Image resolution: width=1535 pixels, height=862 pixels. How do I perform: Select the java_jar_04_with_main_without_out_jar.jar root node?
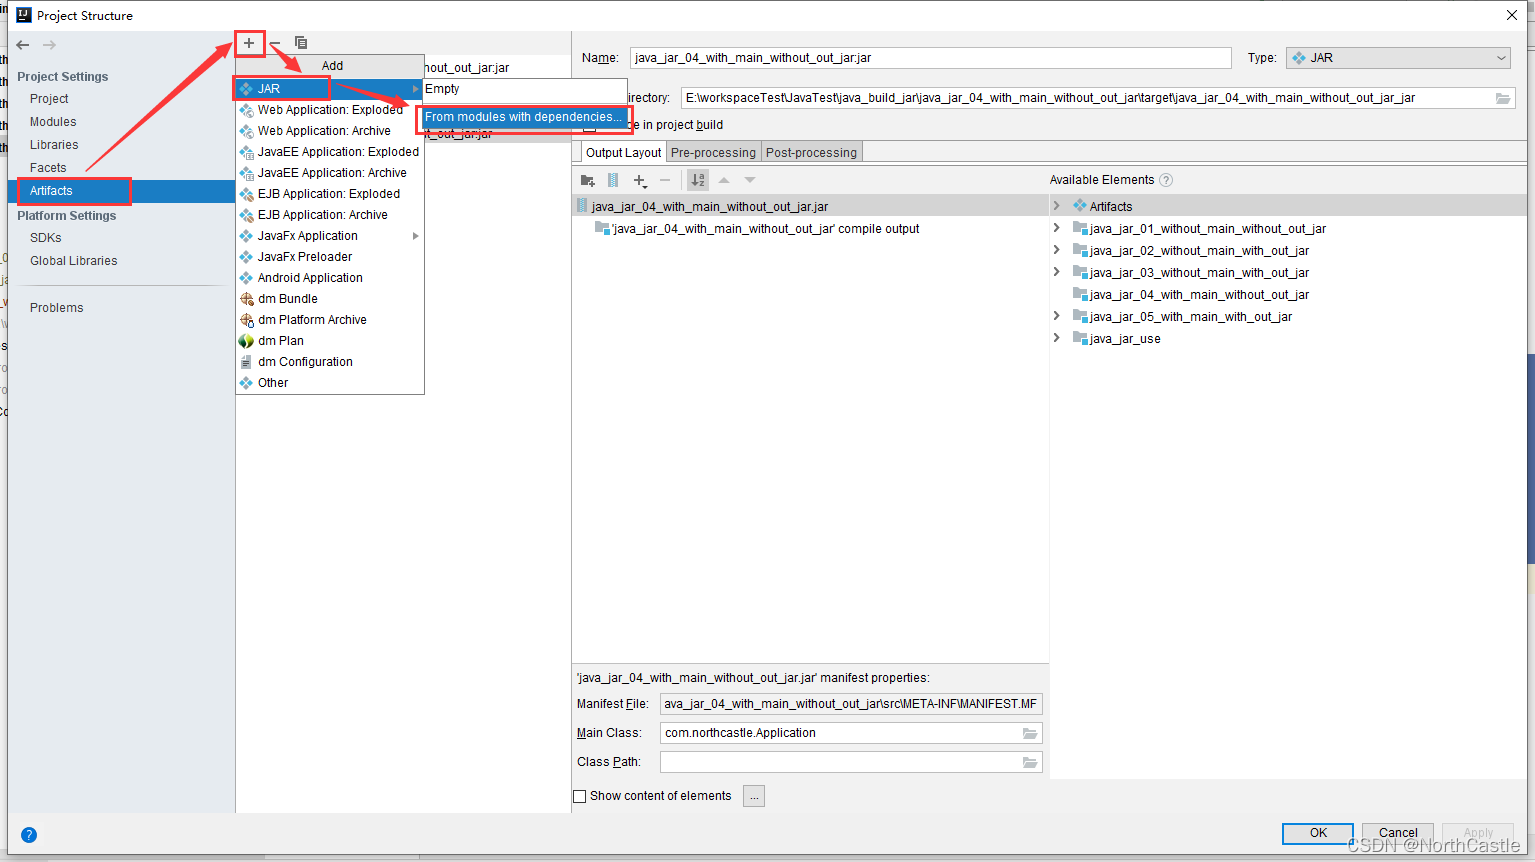pos(810,206)
